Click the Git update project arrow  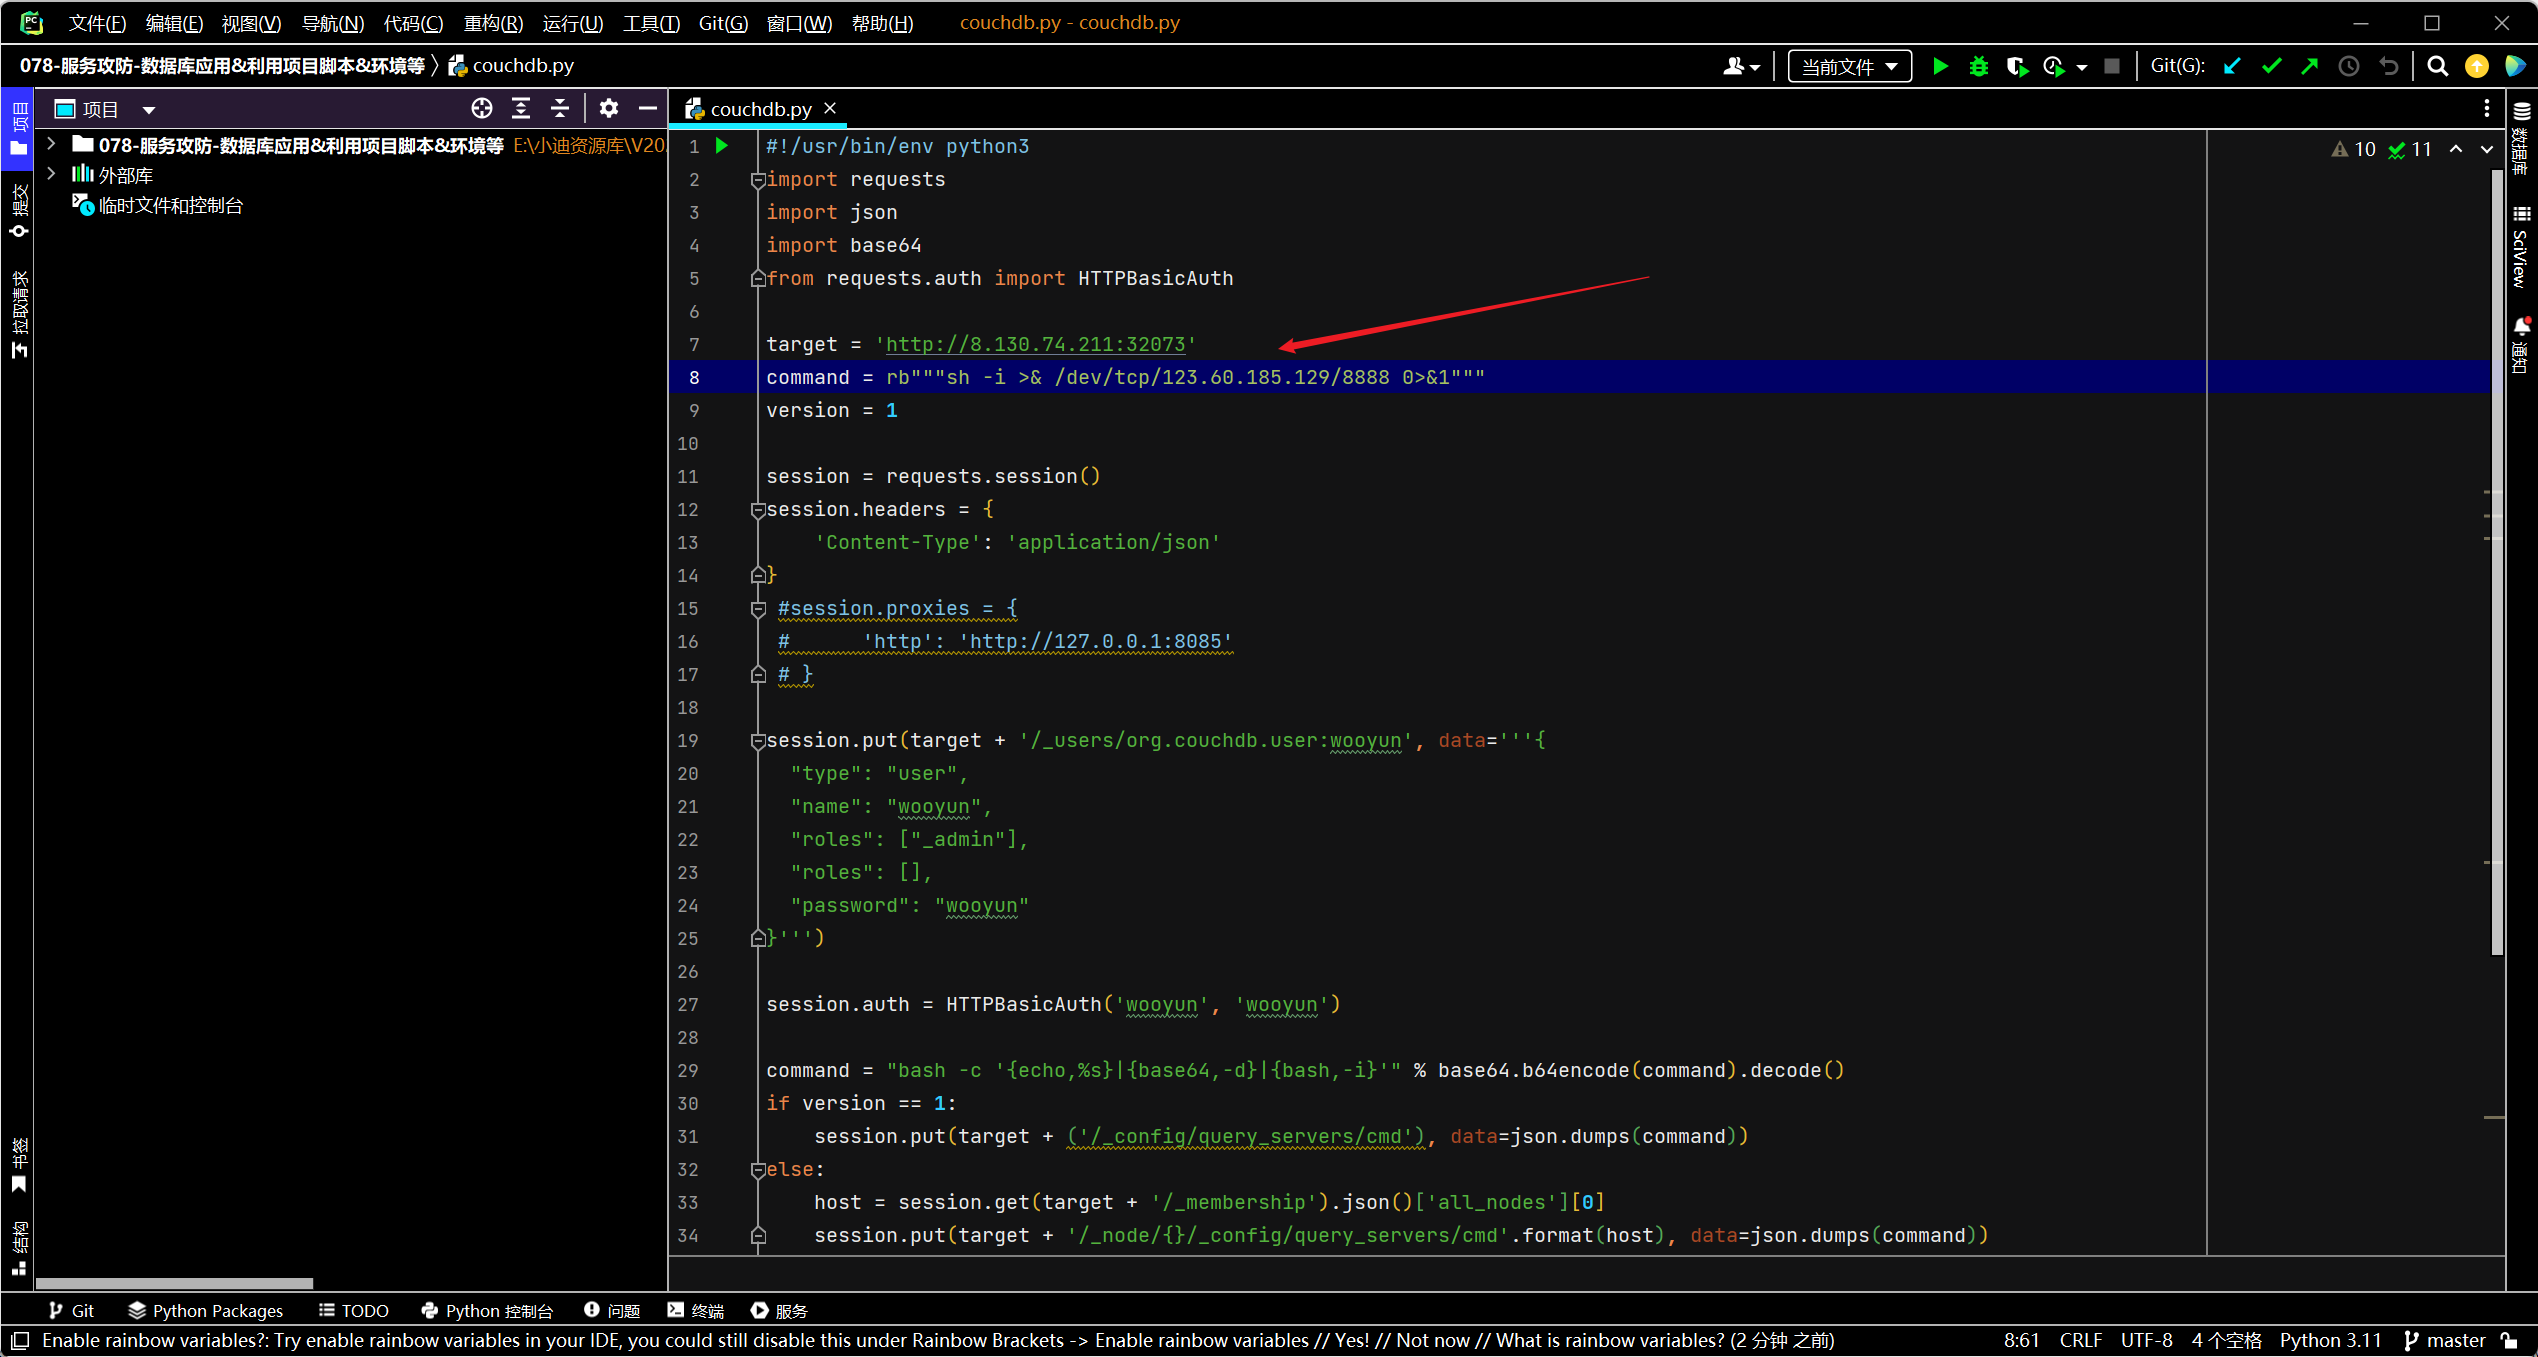click(x=2232, y=66)
